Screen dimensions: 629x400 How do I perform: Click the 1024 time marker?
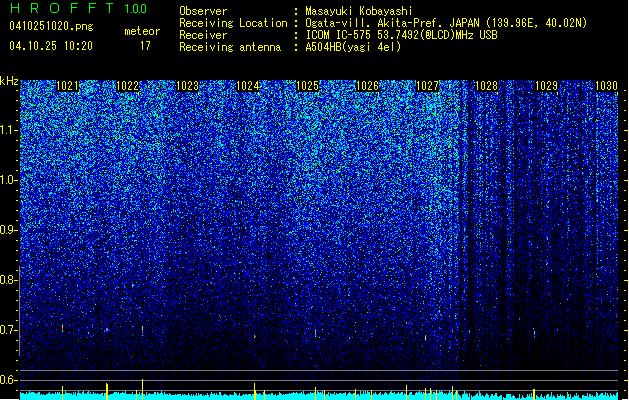tap(248, 86)
